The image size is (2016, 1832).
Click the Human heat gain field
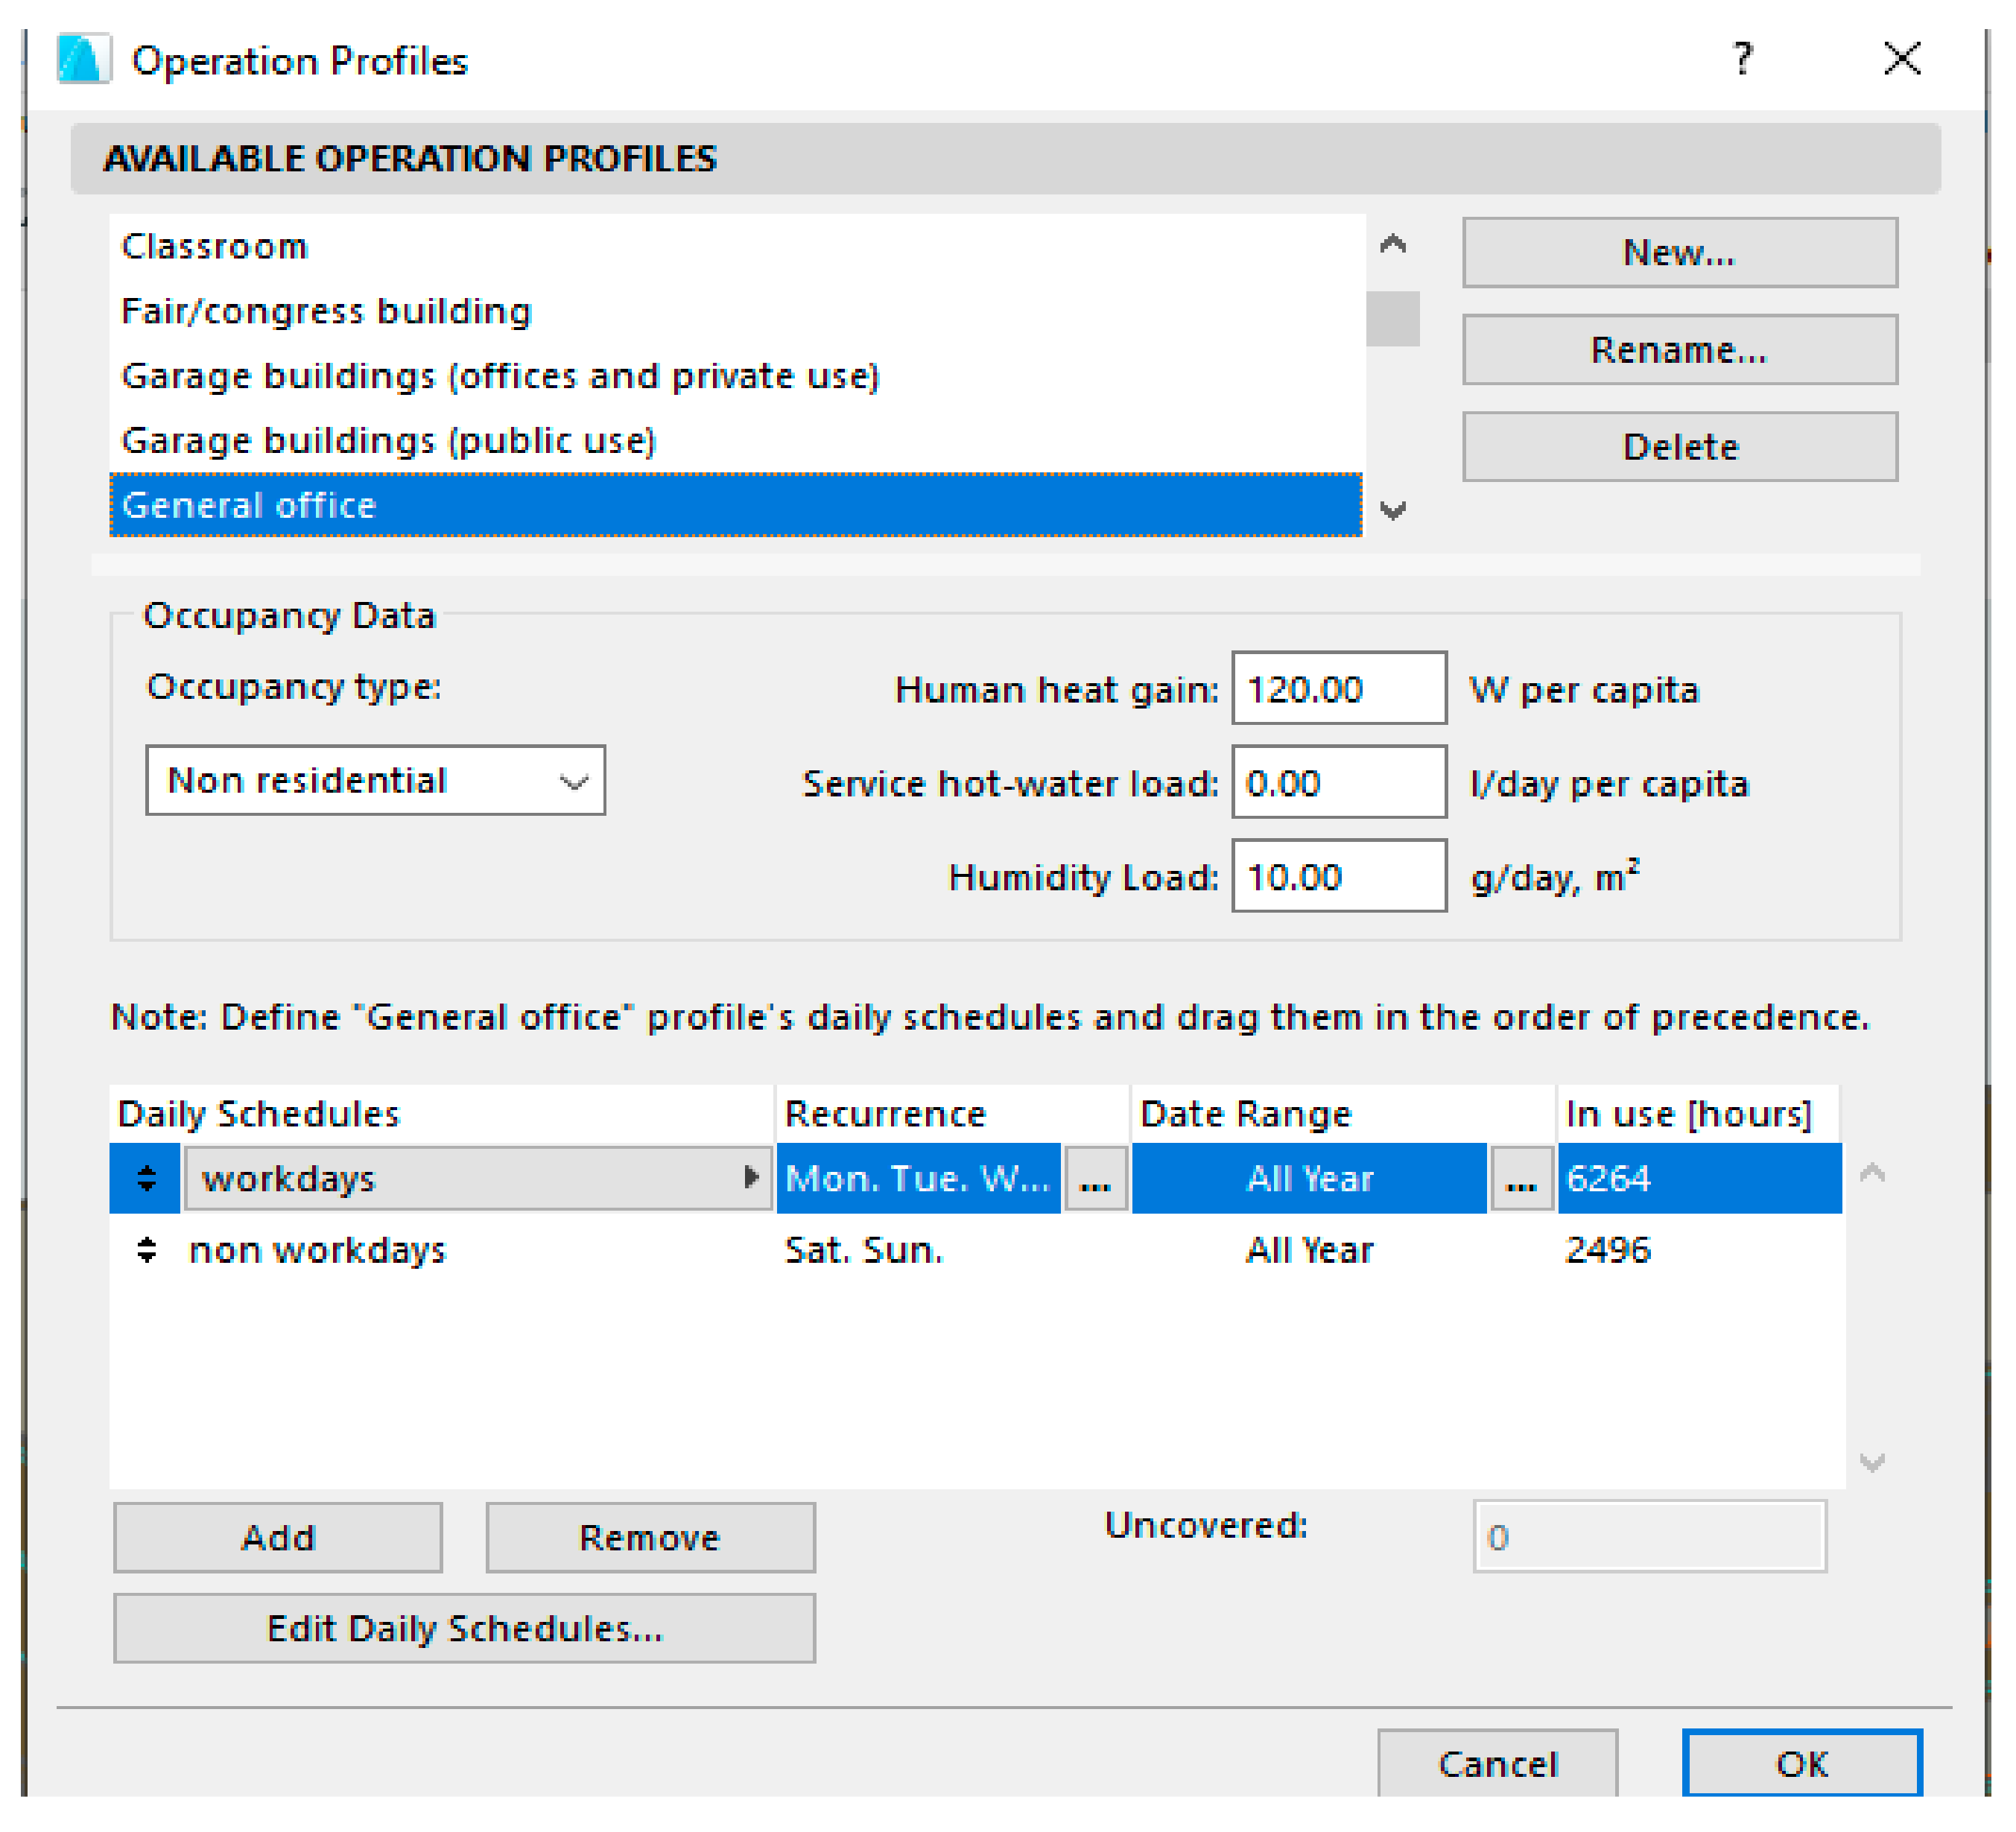1338,688
